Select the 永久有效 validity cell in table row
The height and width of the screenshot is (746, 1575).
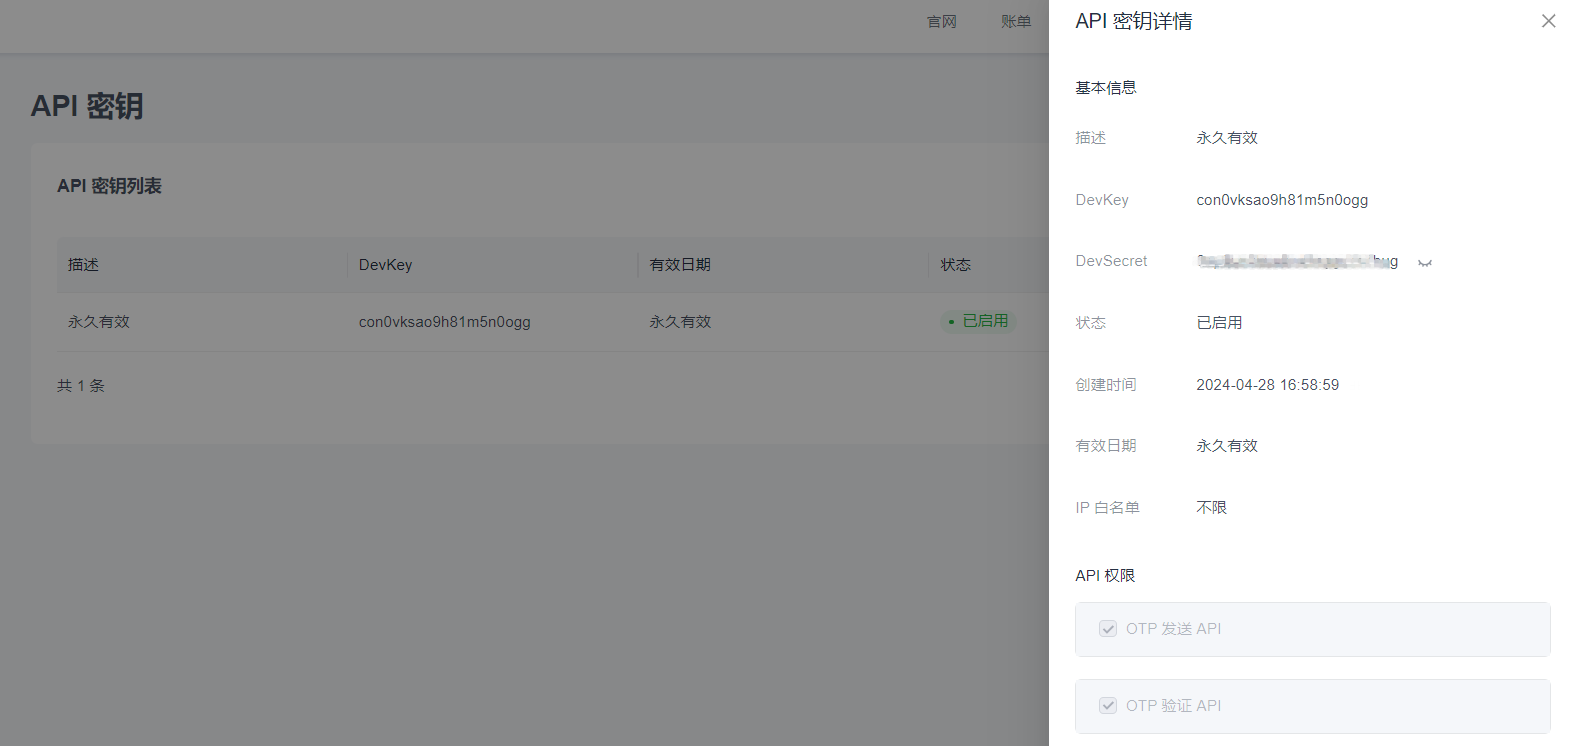coord(680,322)
